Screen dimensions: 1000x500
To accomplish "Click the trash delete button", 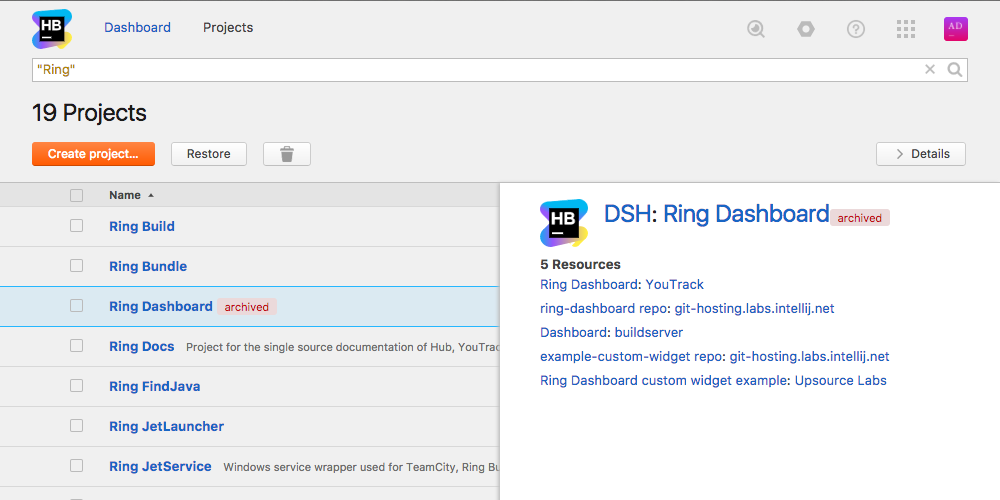I will pos(287,154).
